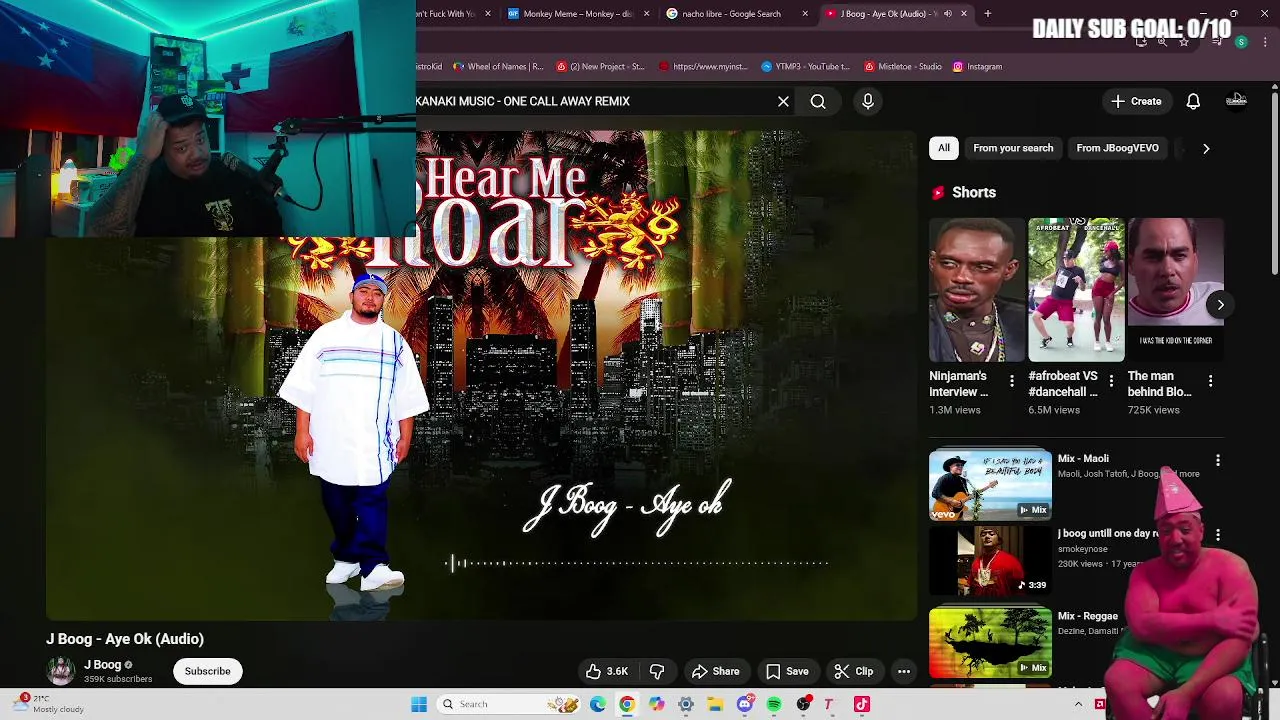Show hidden system tray icons

pyautogui.click(x=1078, y=704)
